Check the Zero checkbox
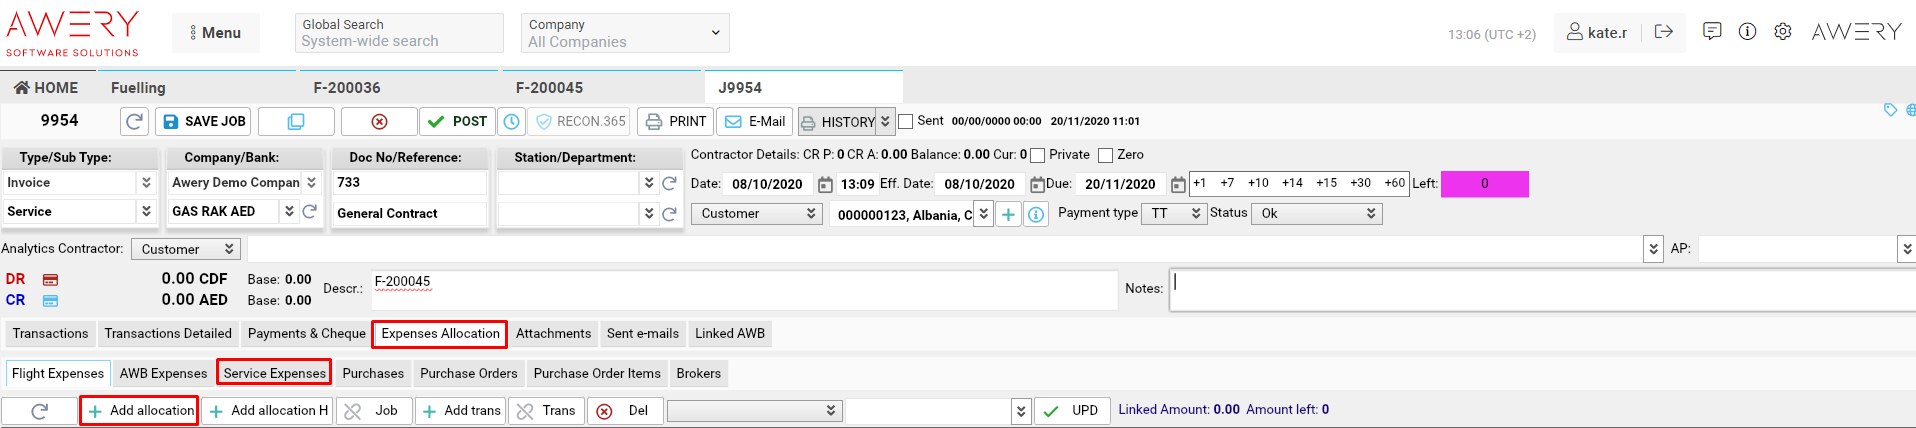The image size is (1916, 428). click(x=1105, y=155)
